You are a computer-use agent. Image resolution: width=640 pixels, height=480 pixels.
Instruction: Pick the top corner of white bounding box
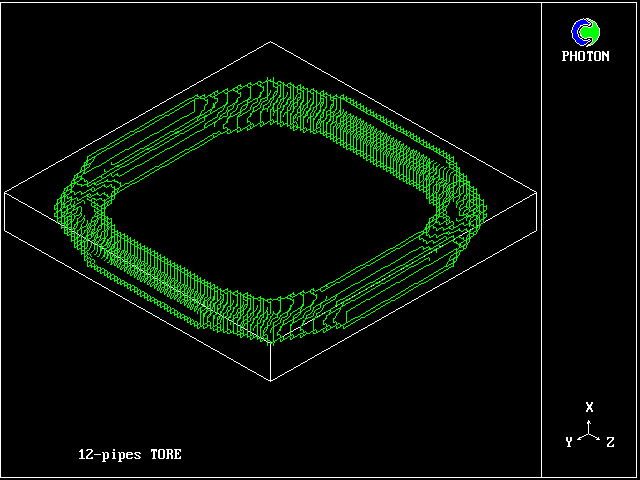pos(271,42)
